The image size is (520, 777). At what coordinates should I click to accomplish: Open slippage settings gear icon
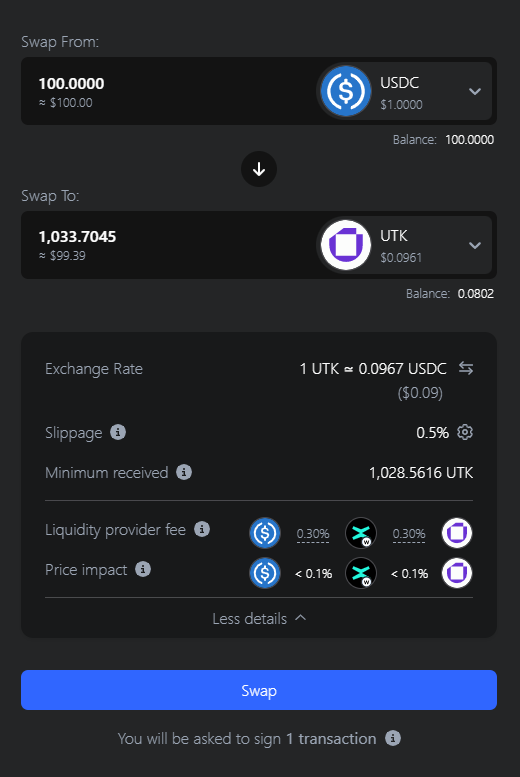point(464,432)
